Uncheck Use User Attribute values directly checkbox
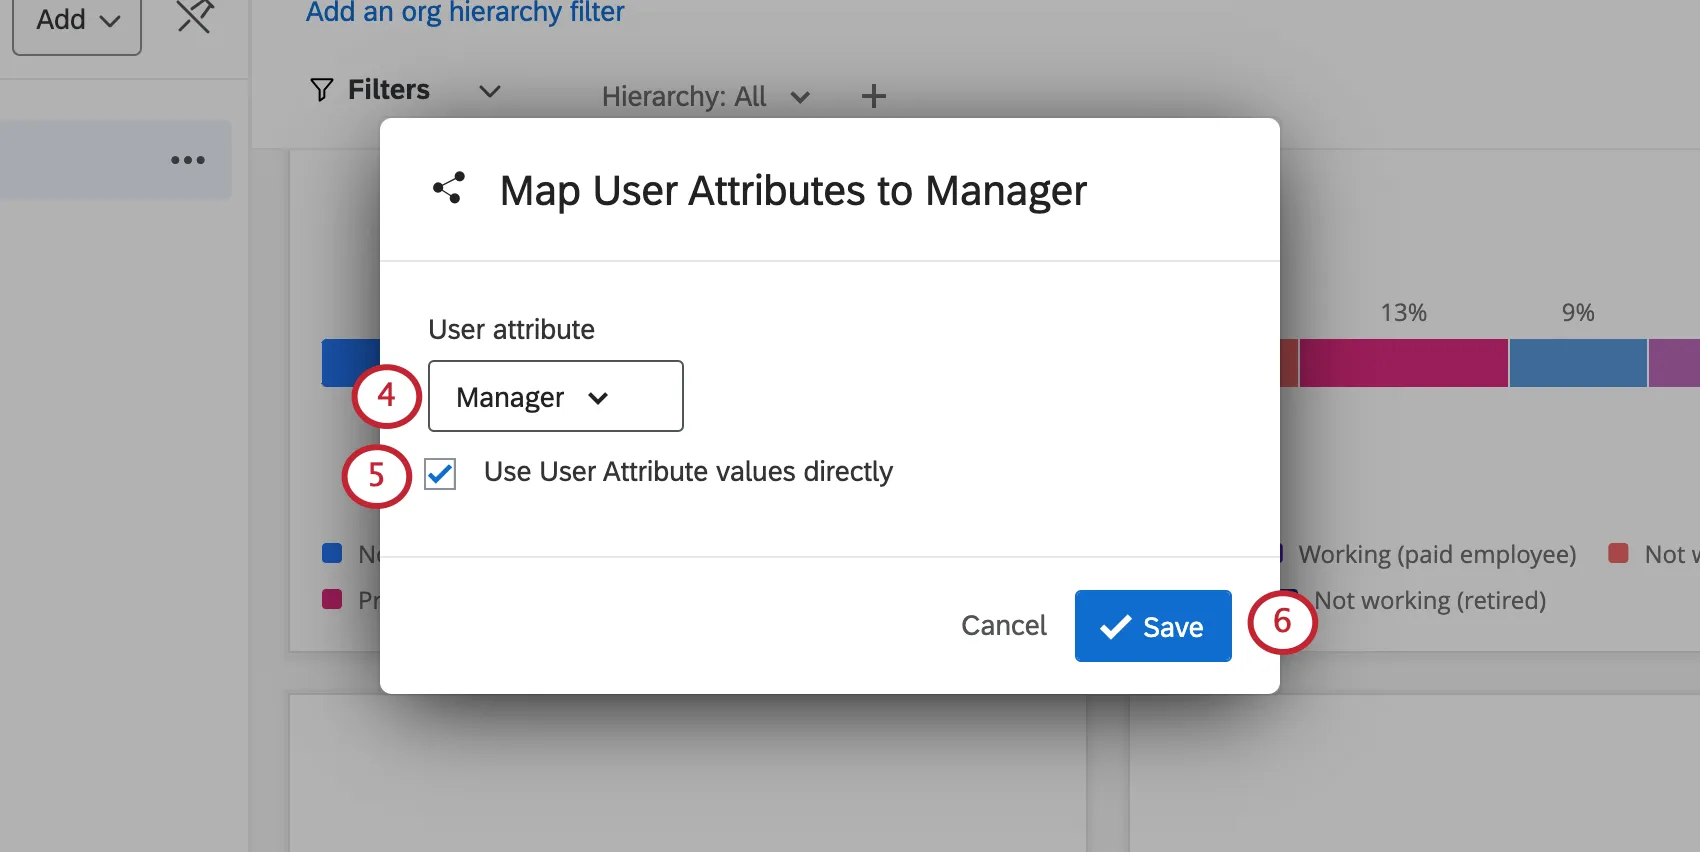The height and width of the screenshot is (852, 1700). 440,473
